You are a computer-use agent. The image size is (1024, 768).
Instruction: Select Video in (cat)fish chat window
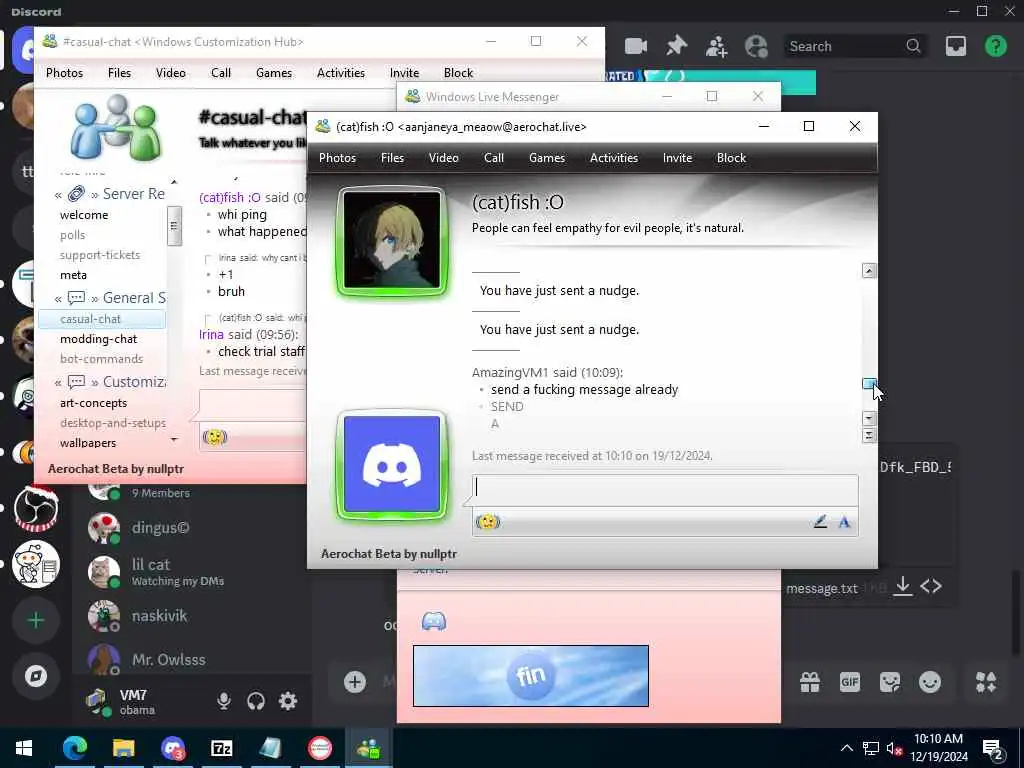[443, 158]
